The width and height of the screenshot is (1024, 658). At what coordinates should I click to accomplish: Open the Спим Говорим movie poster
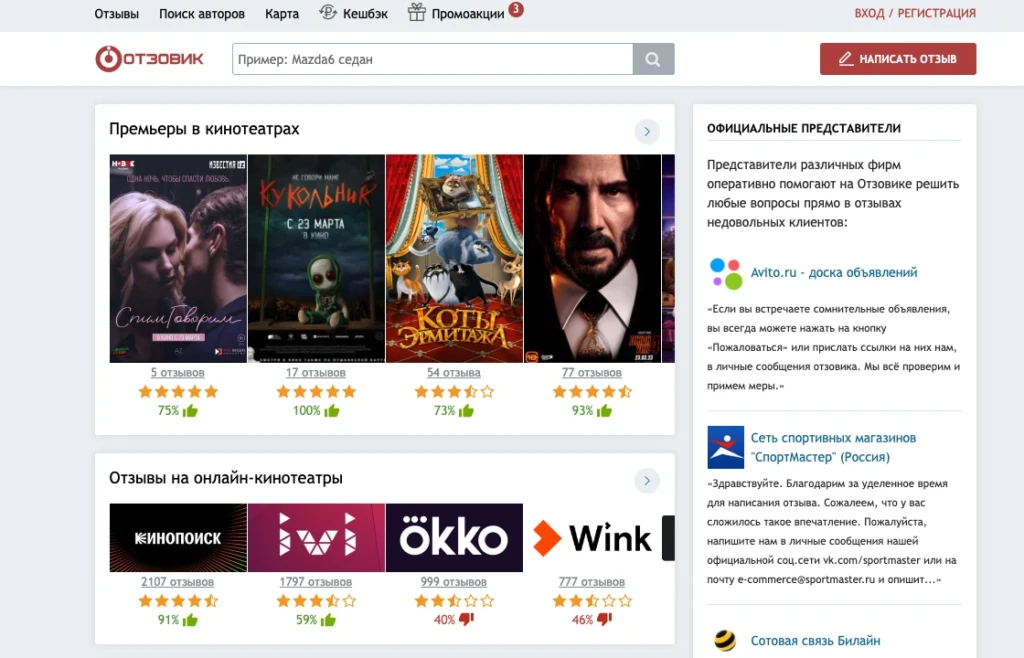pyautogui.click(x=178, y=258)
